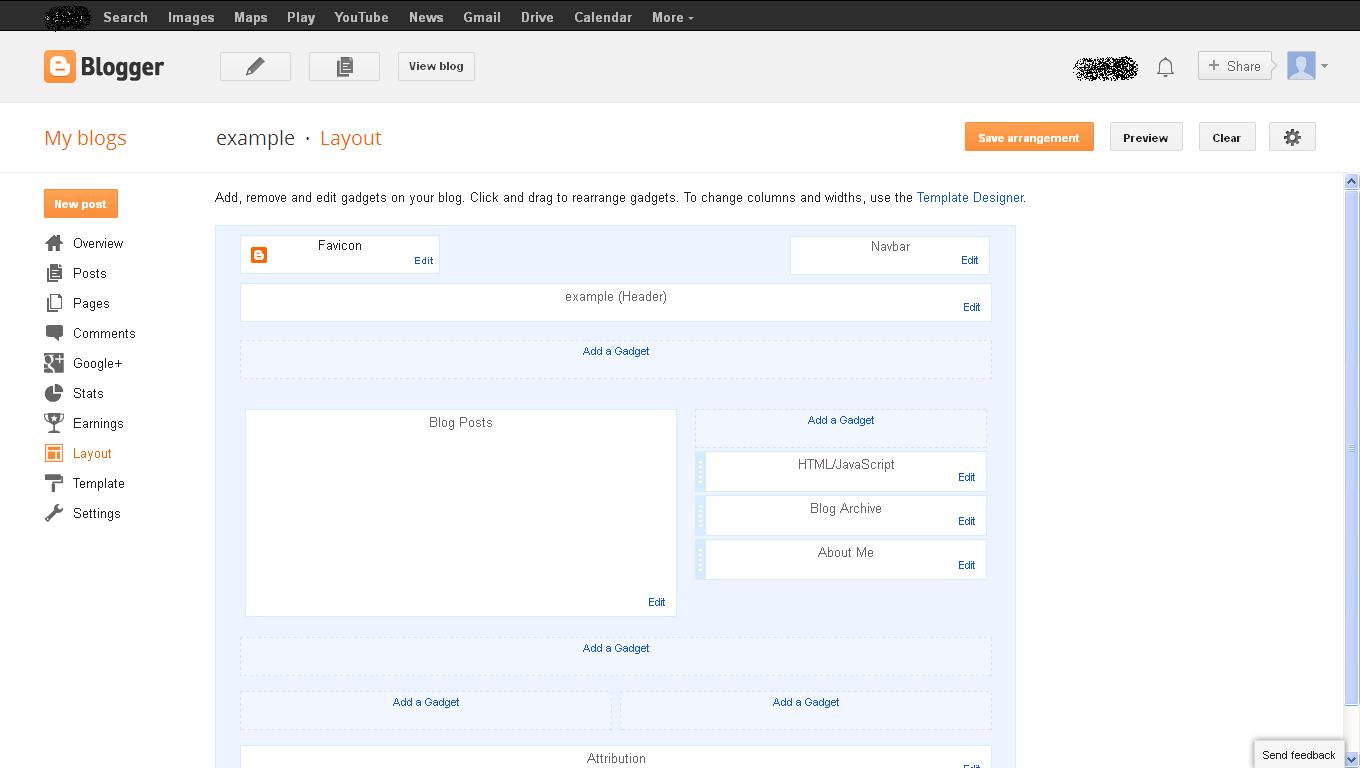The height and width of the screenshot is (768, 1360).
Task: Click the Settings wrench icon
Action: pyautogui.click(x=54, y=513)
